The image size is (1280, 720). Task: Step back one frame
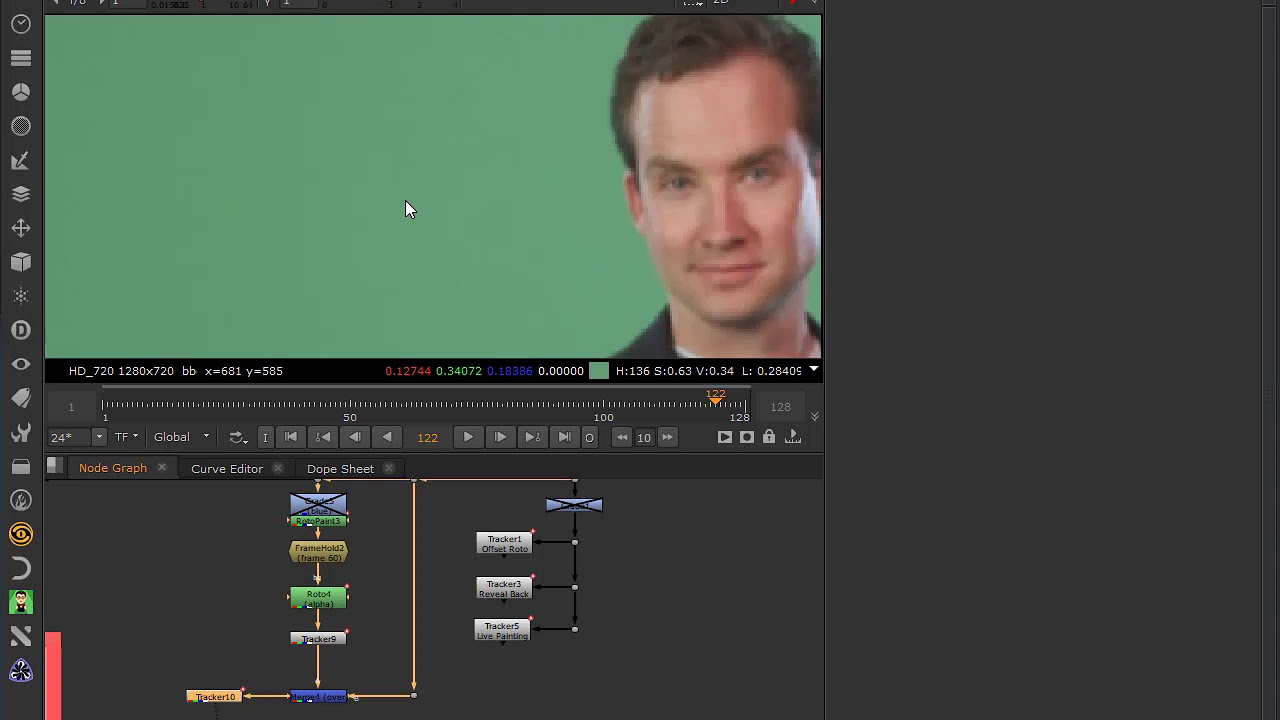355,437
